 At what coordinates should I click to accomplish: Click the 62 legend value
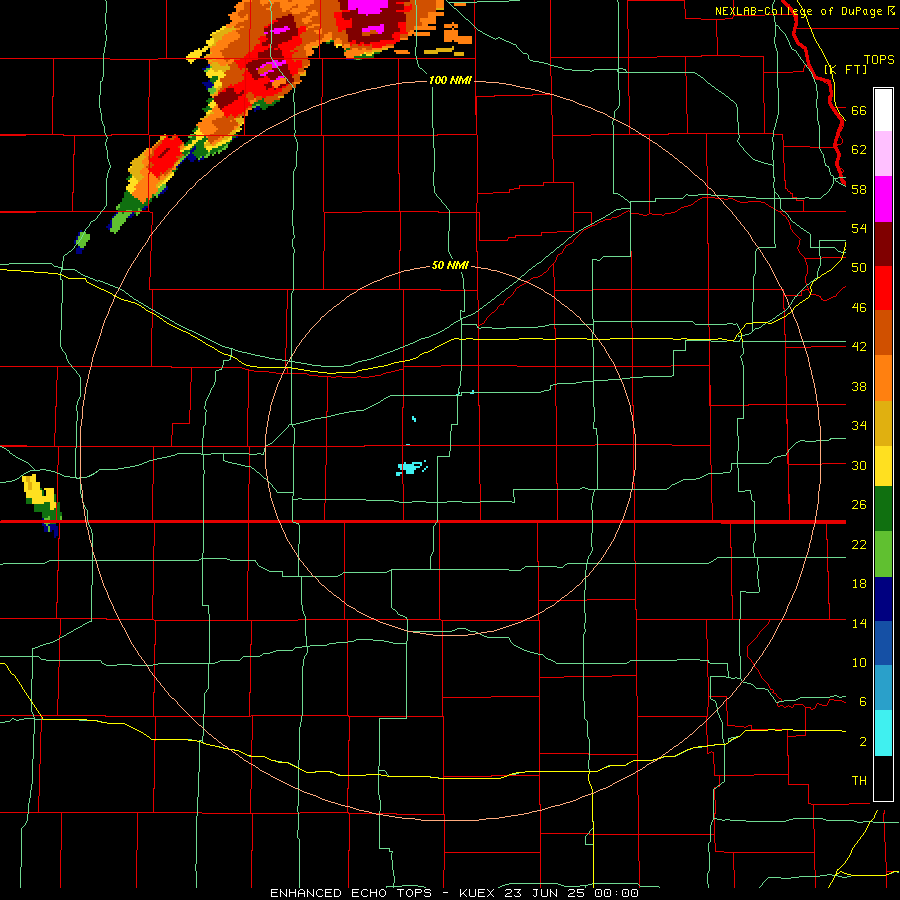[859, 150]
